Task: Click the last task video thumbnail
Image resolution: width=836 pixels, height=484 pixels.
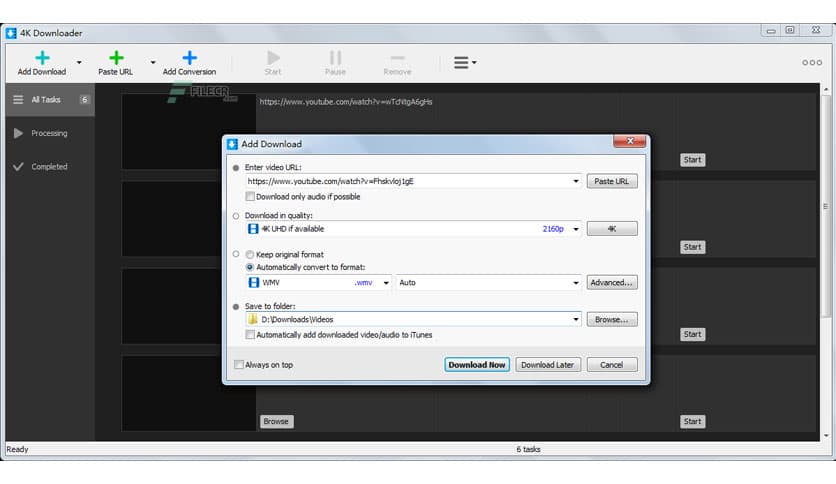Action: pos(188,393)
